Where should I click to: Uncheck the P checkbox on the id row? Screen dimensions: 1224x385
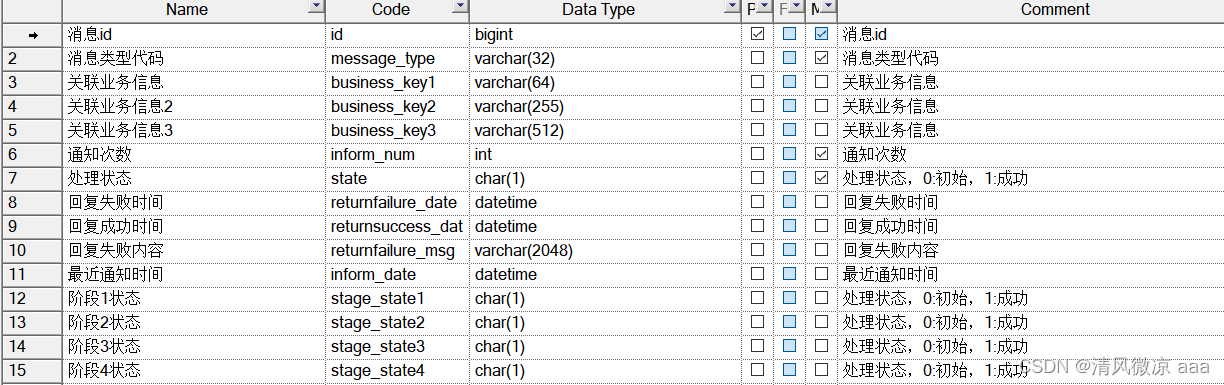[x=757, y=34]
